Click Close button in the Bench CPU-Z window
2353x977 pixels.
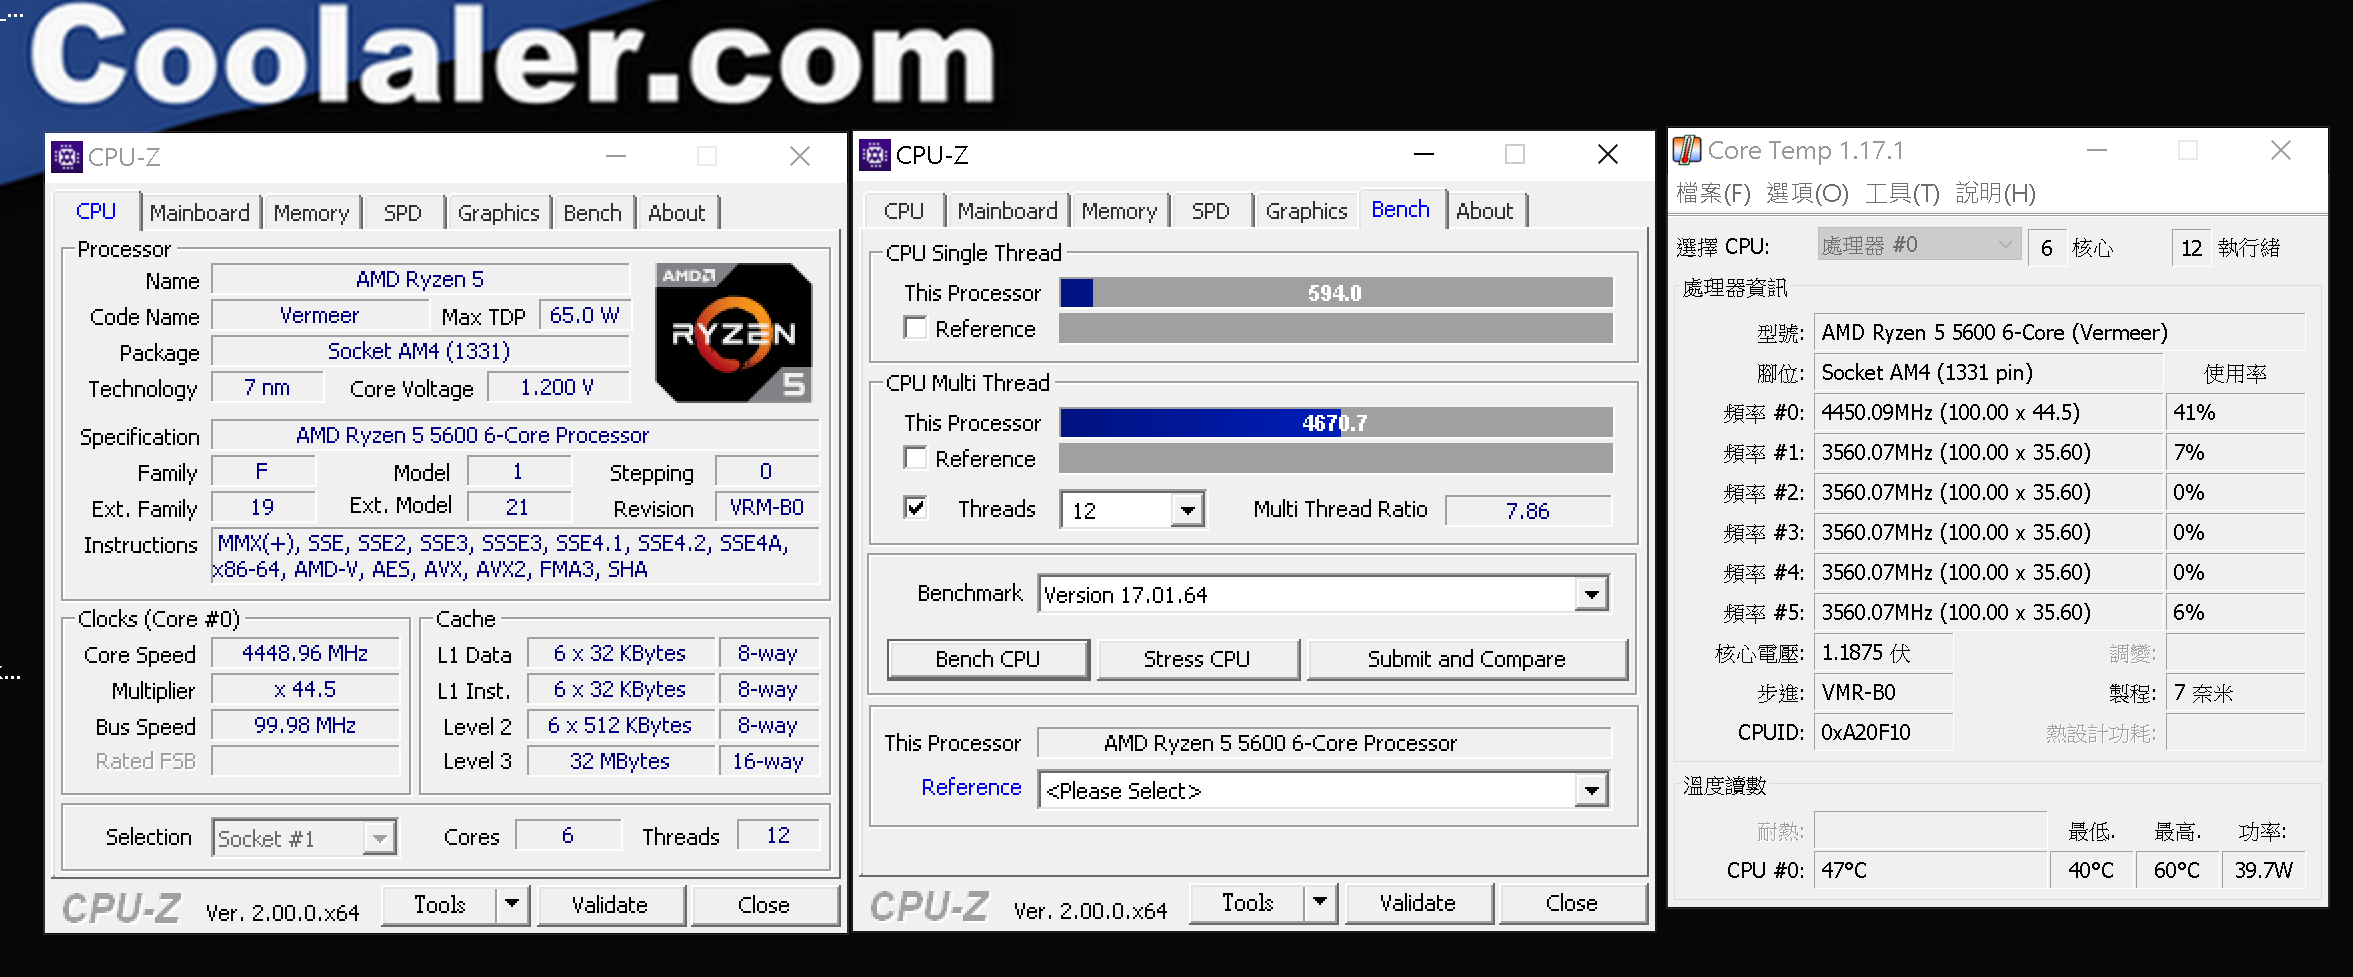[1572, 902]
